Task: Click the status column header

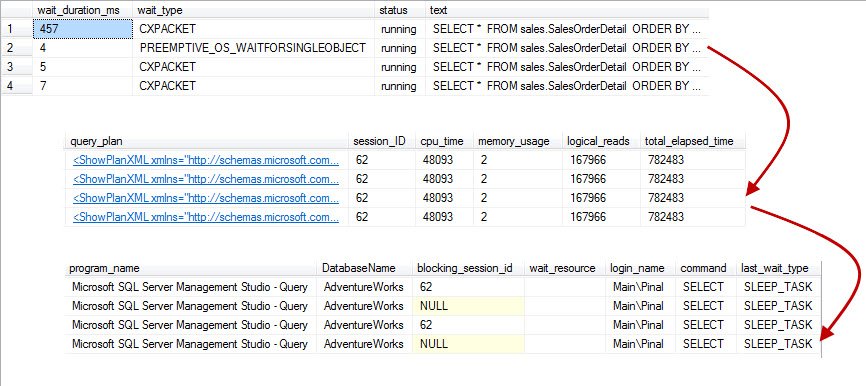Action: [x=400, y=10]
